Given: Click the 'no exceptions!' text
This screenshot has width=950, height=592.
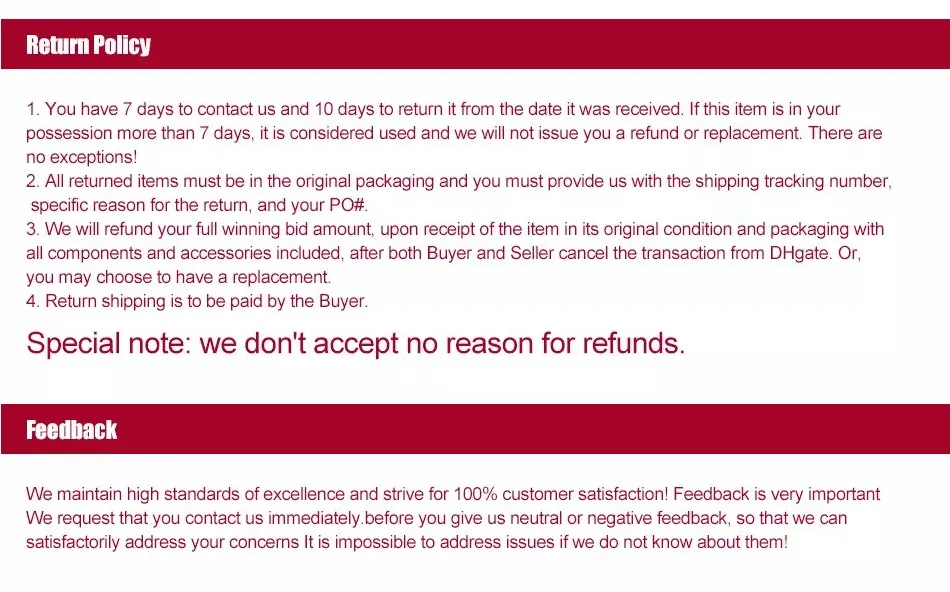Looking at the screenshot, I should click(x=82, y=157).
